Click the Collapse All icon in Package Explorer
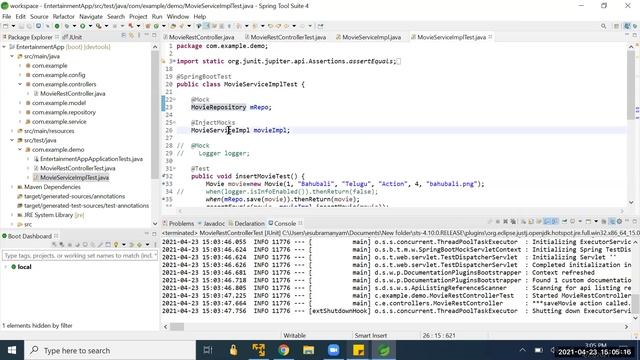 pos(124,36)
